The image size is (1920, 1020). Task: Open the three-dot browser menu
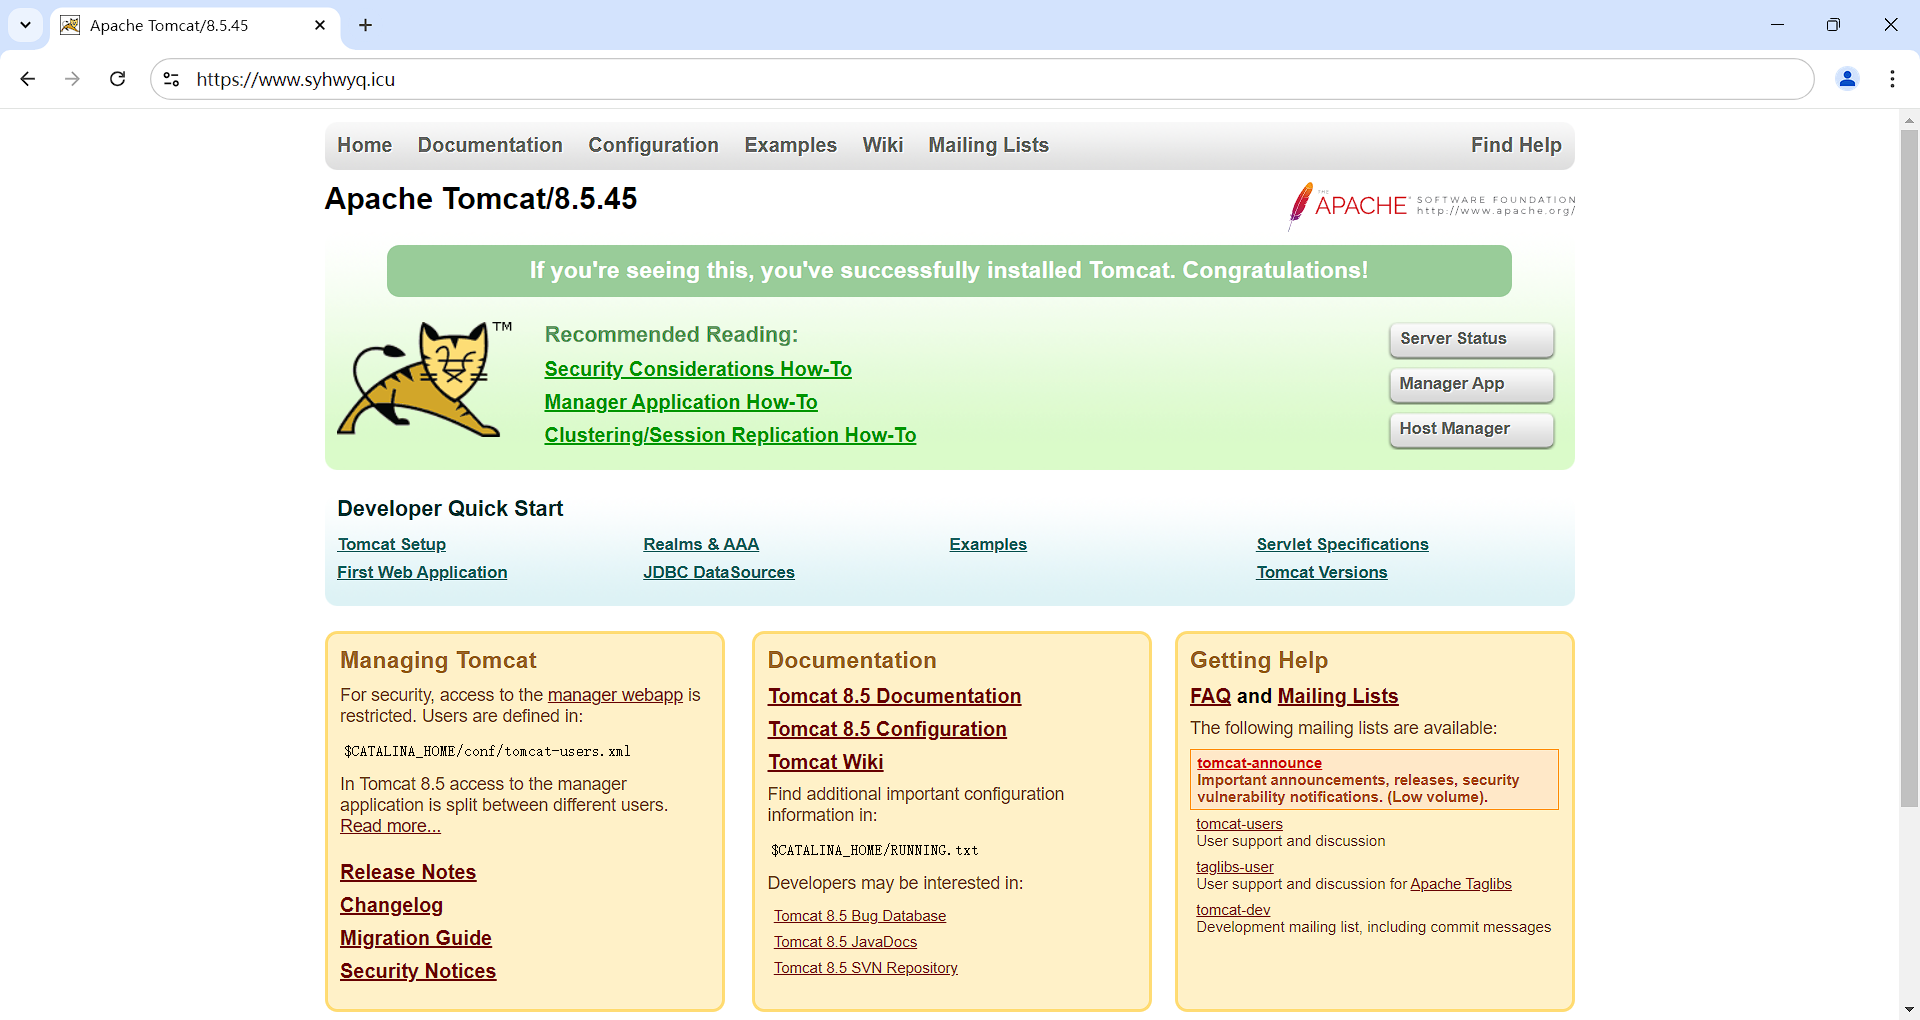pyautogui.click(x=1892, y=79)
